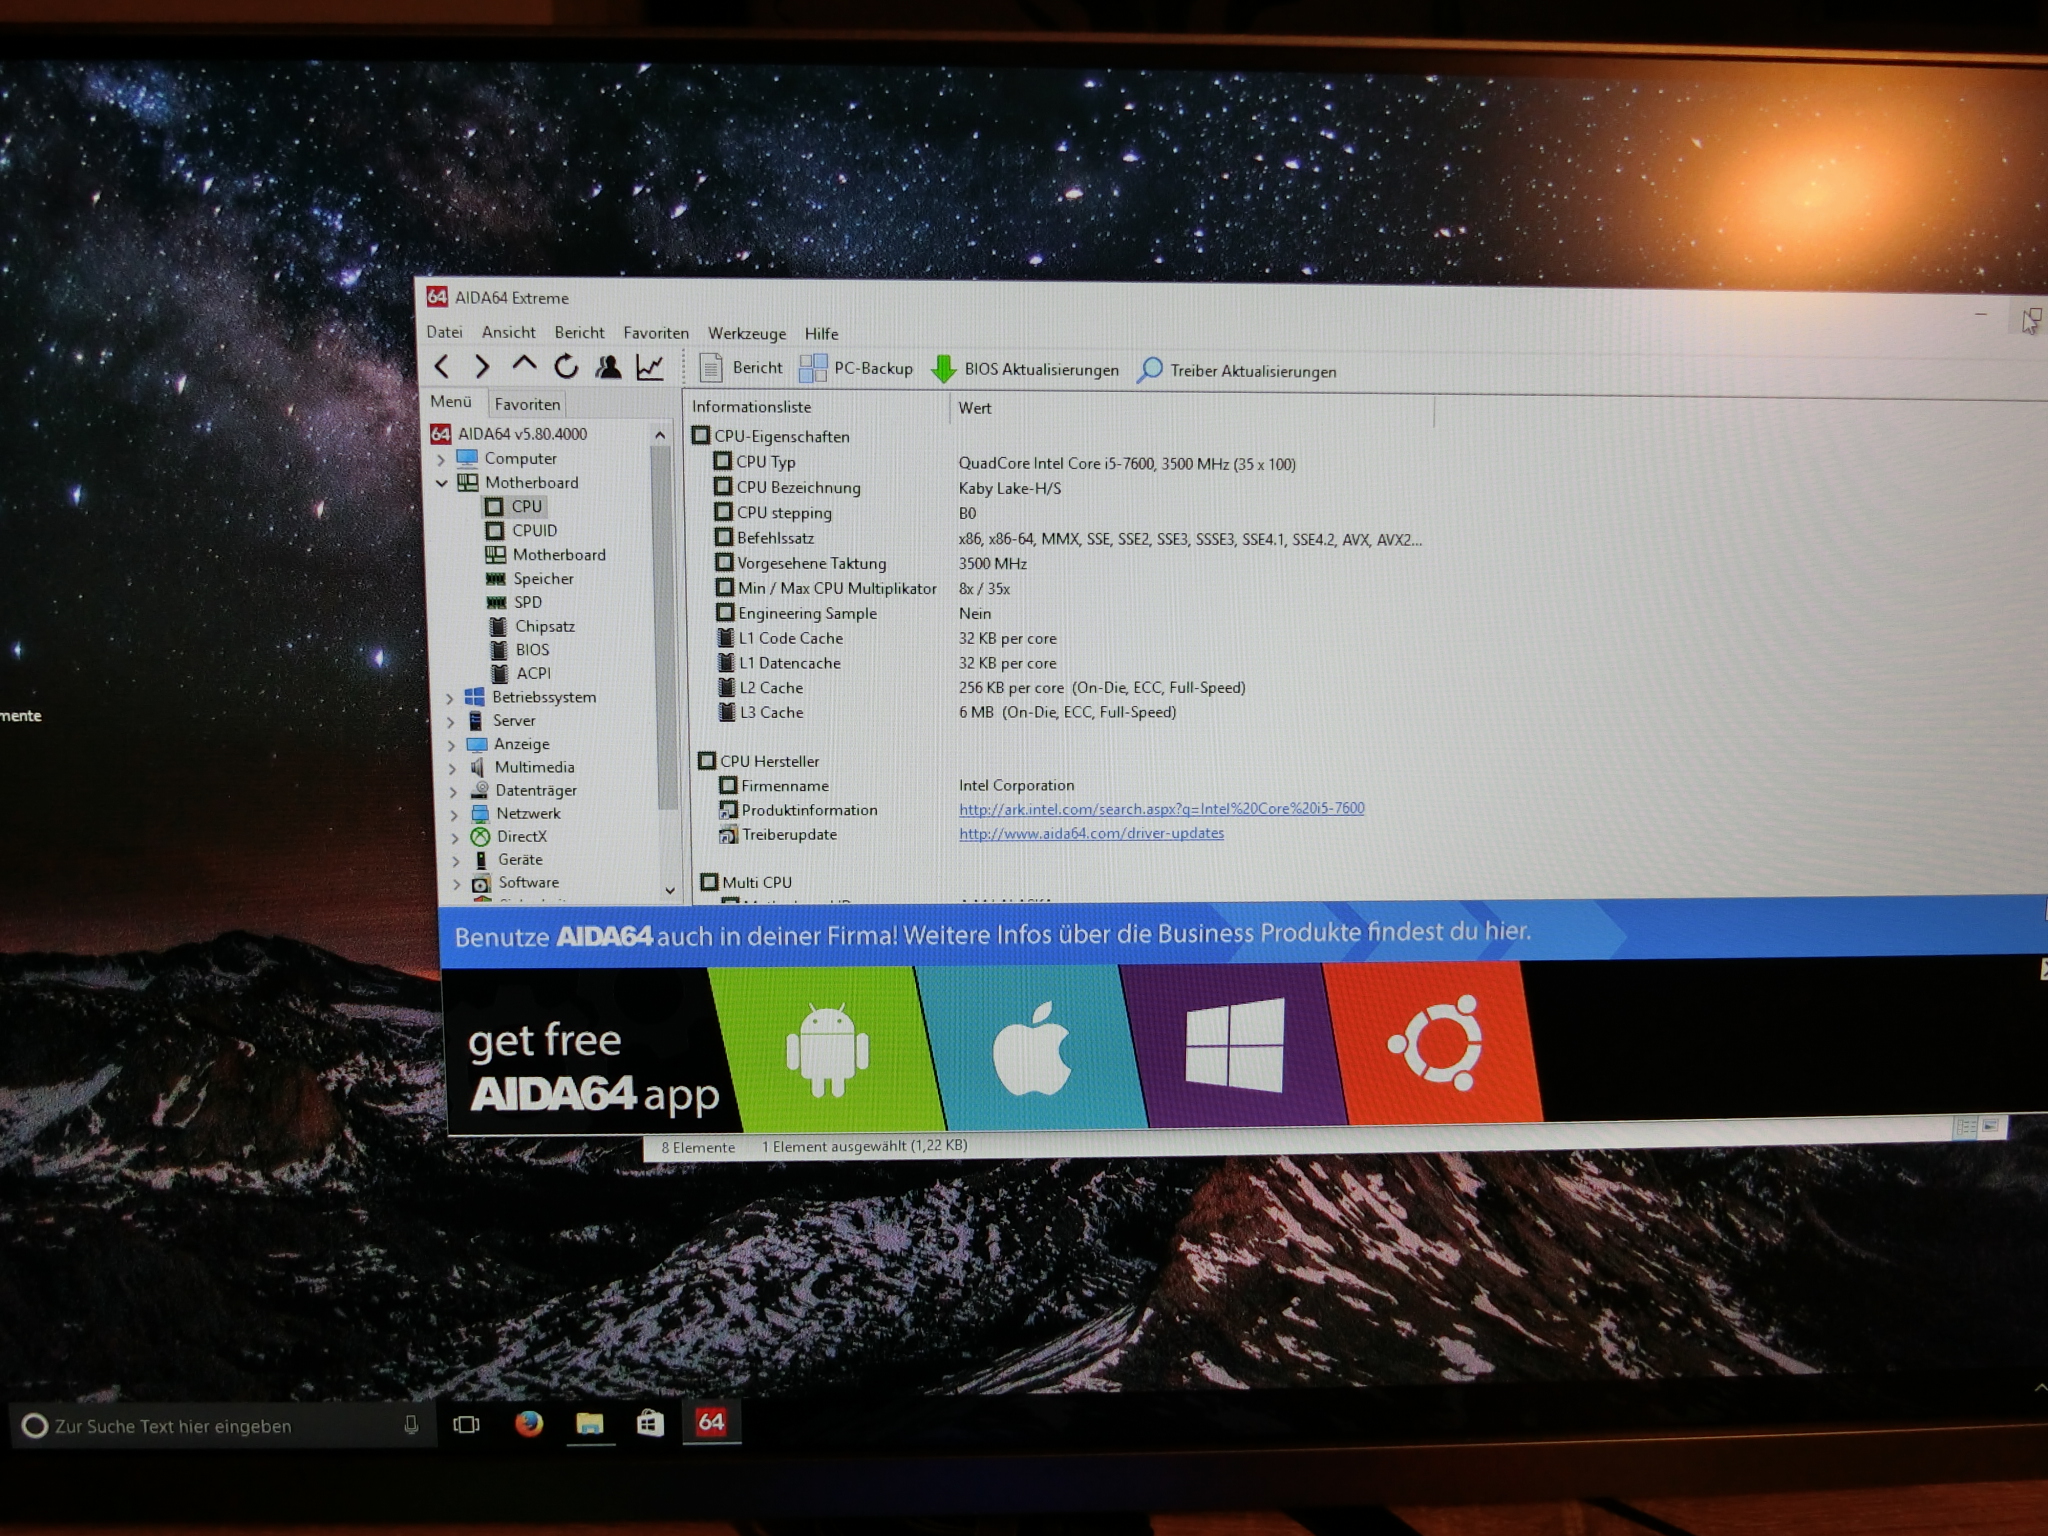
Task: Switch to the Favoriten tab
Action: pyautogui.click(x=527, y=404)
